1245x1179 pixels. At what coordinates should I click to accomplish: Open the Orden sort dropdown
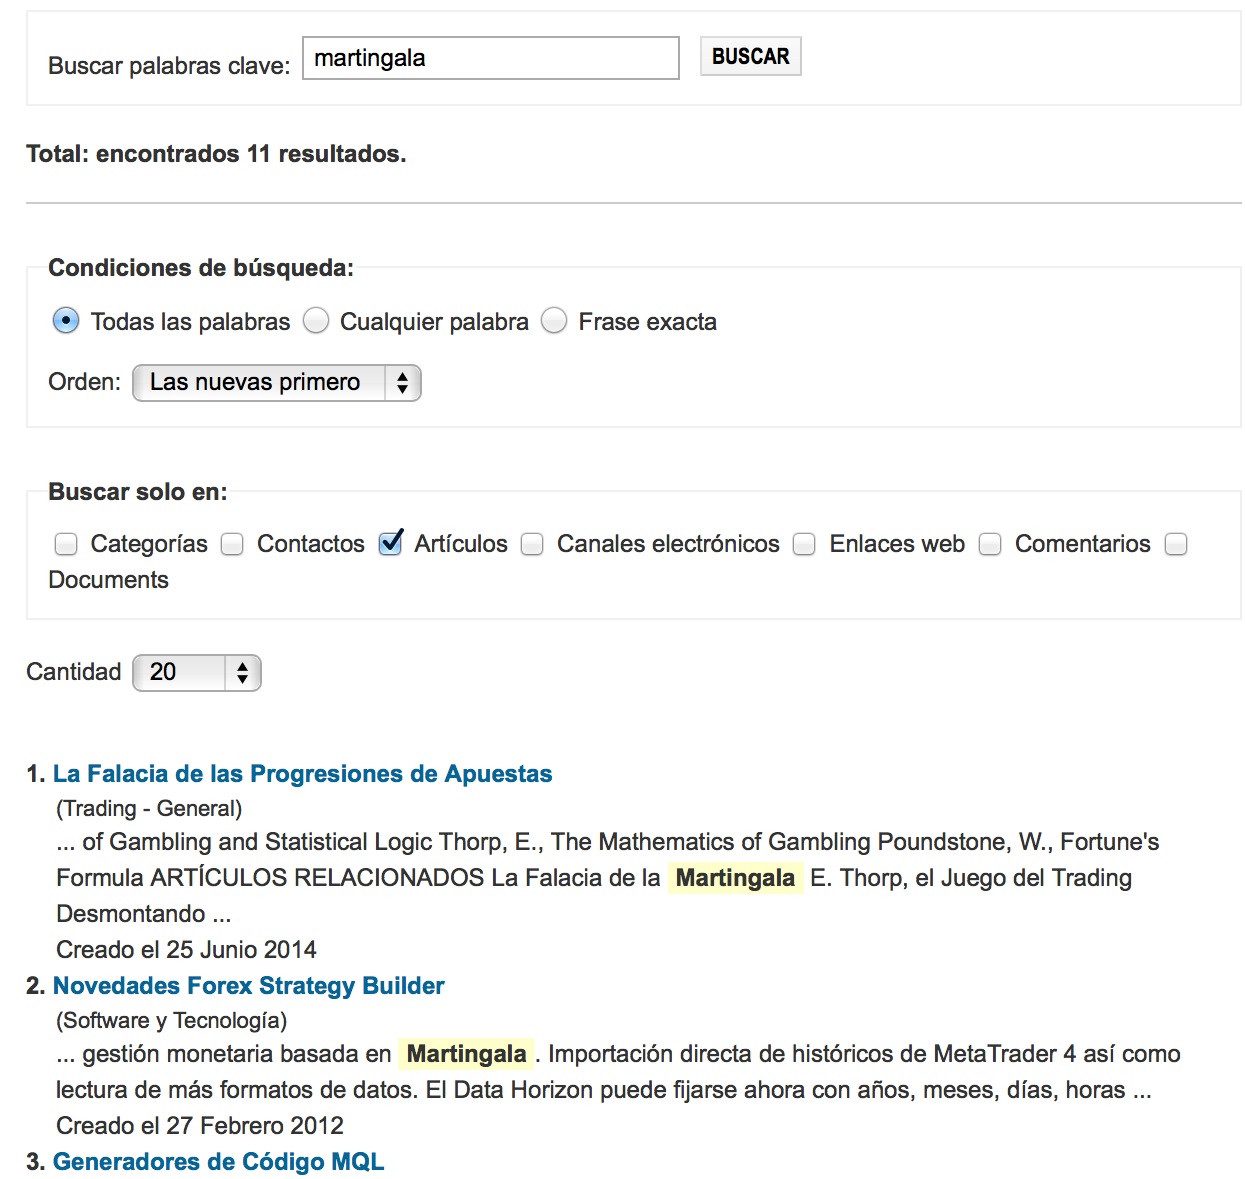(276, 383)
